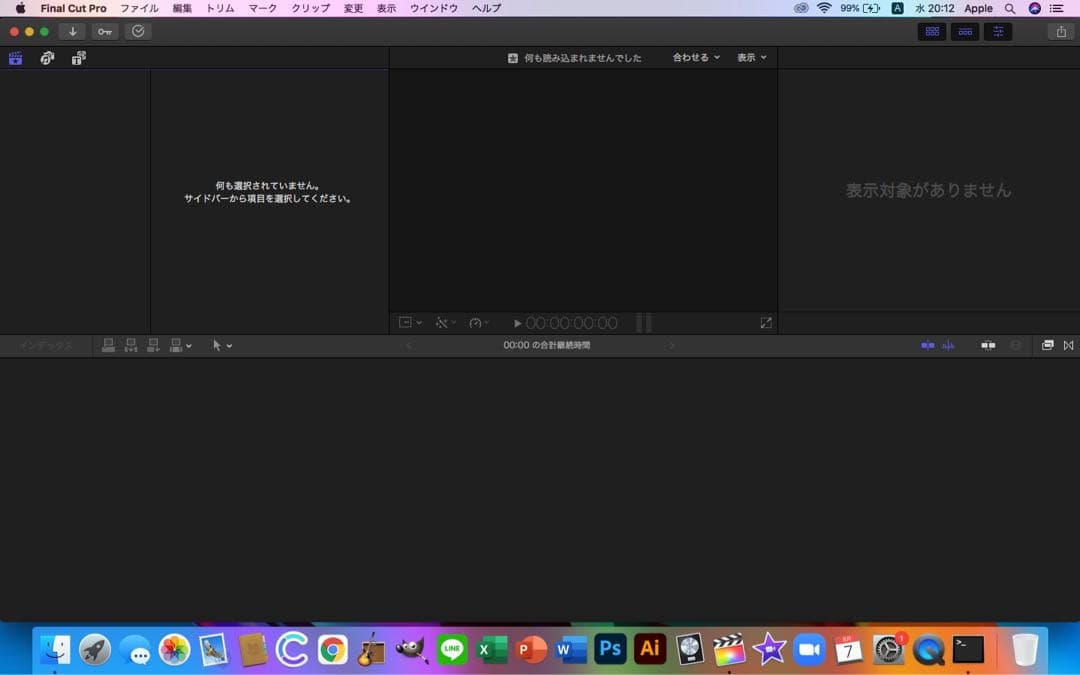The image size is (1080, 675).
Task: Open the tool selection dropdown in the timeline
Action: point(222,345)
